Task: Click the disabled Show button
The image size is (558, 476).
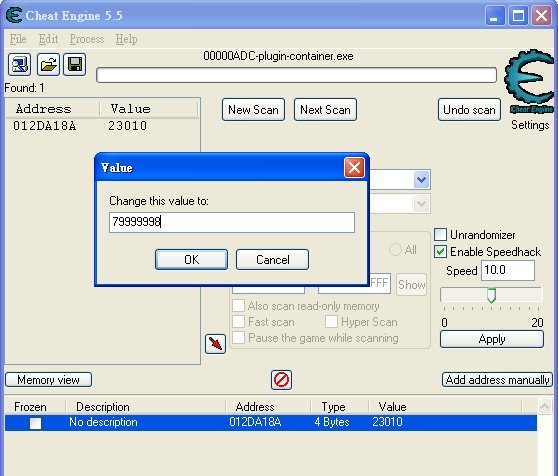Action: click(x=412, y=285)
